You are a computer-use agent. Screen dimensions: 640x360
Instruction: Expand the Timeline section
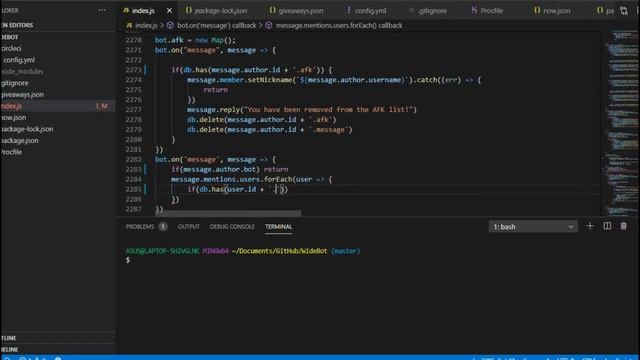58,349
